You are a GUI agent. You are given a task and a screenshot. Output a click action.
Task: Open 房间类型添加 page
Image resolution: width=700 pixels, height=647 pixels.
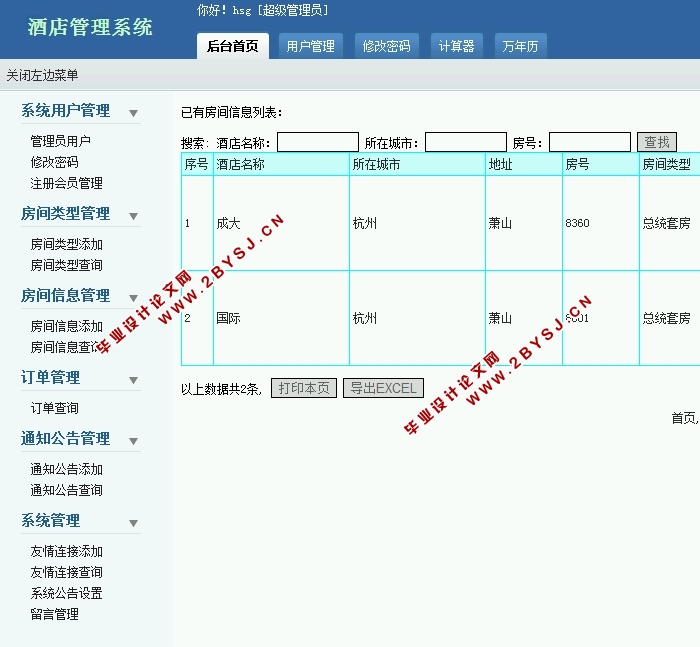coord(67,244)
